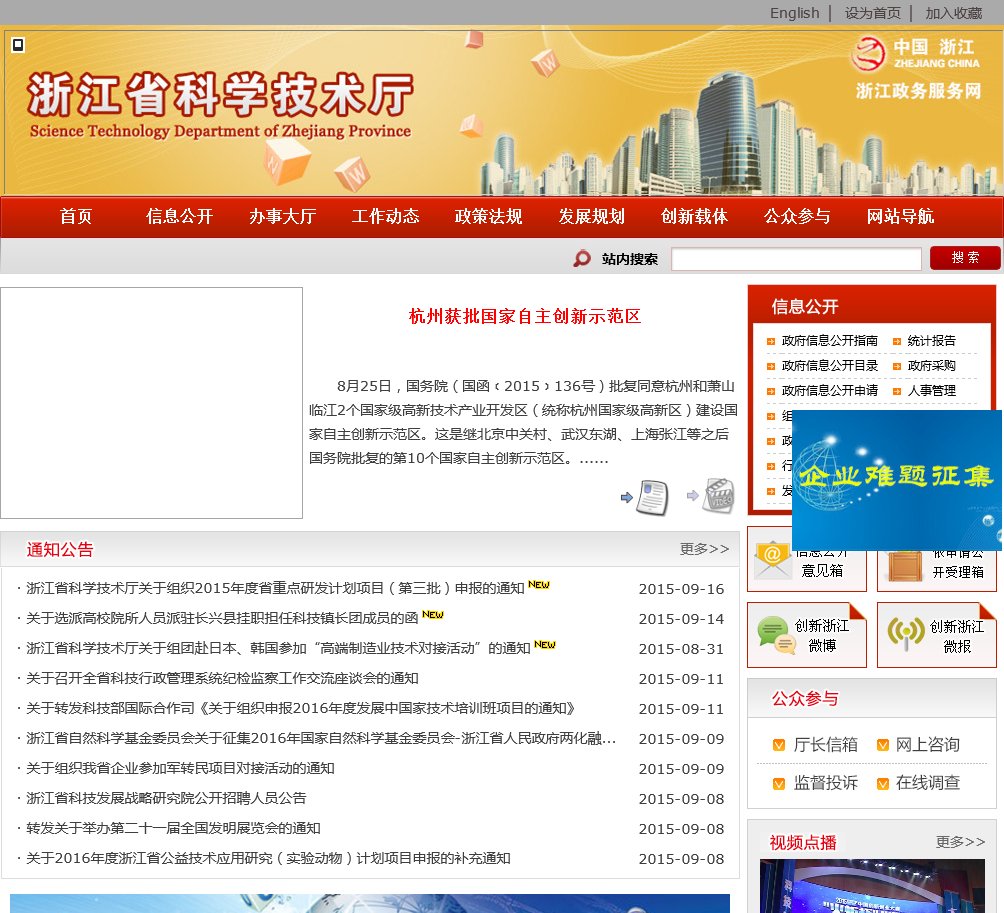Viewport: 1004px width, 913px height.
Task: Open the 办事大厅 navigation menu
Action: 282,216
